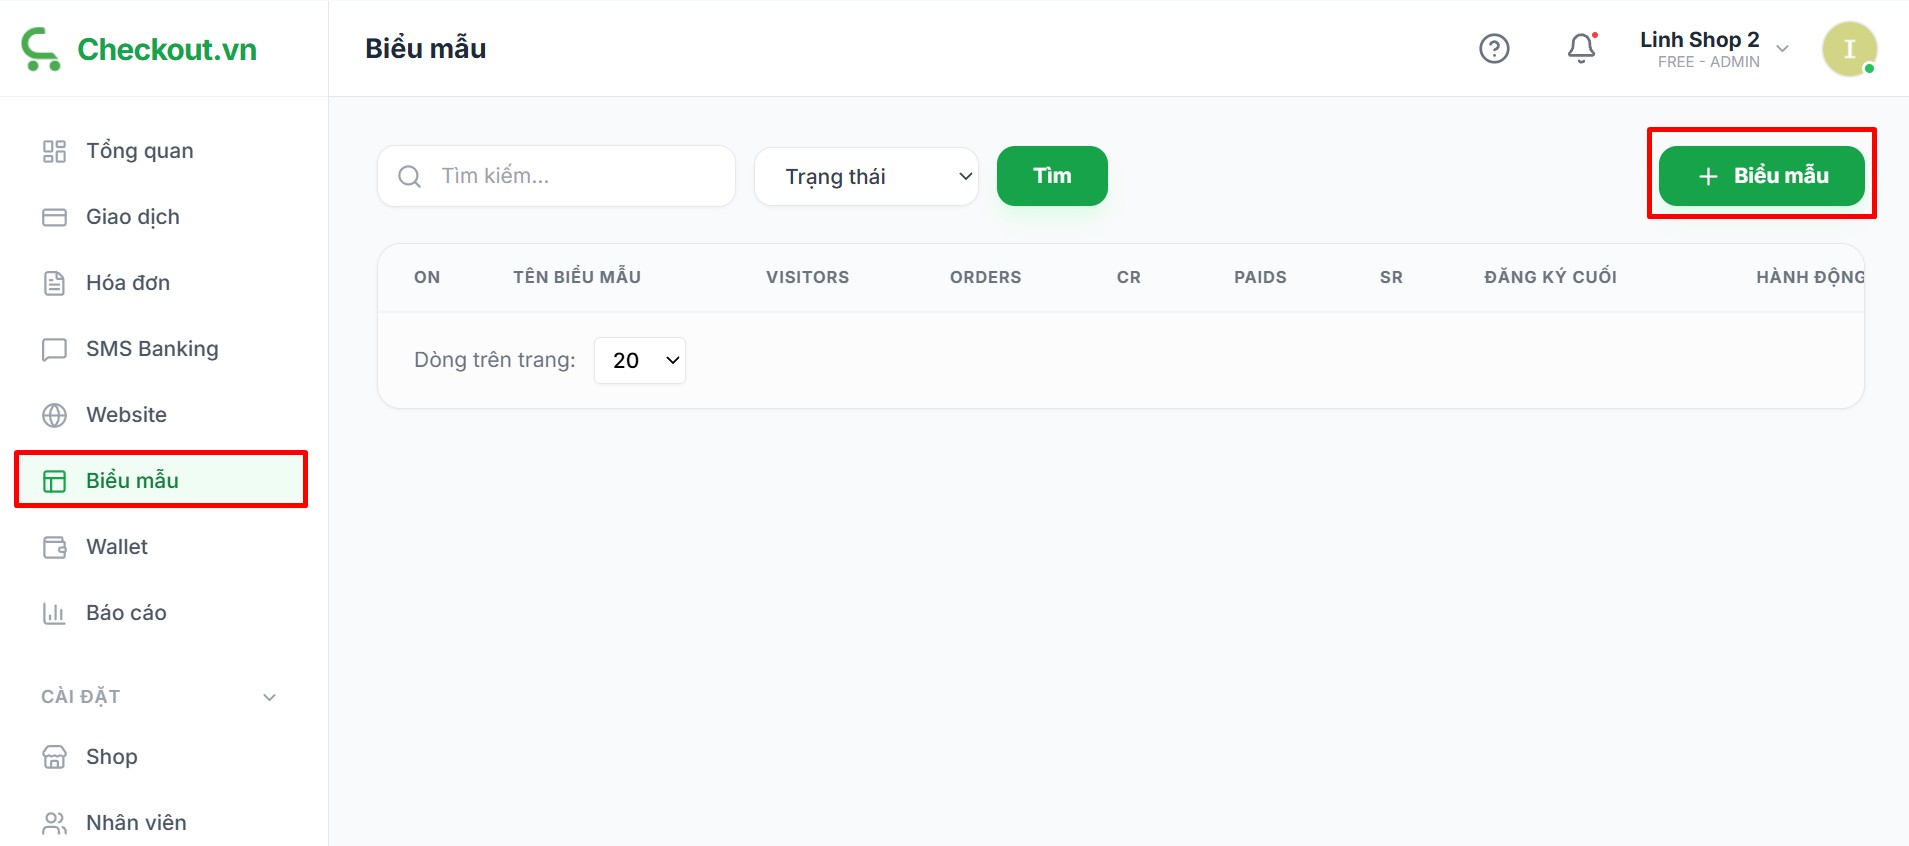Open the Shop settings menu item
Image resolution: width=1909 pixels, height=846 pixels.
pyautogui.click(x=112, y=757)
